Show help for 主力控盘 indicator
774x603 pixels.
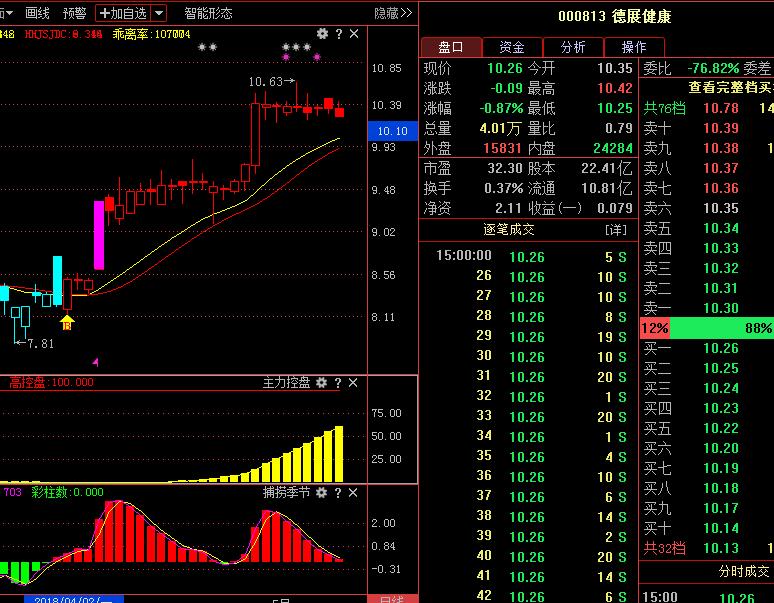click(338, 382)
